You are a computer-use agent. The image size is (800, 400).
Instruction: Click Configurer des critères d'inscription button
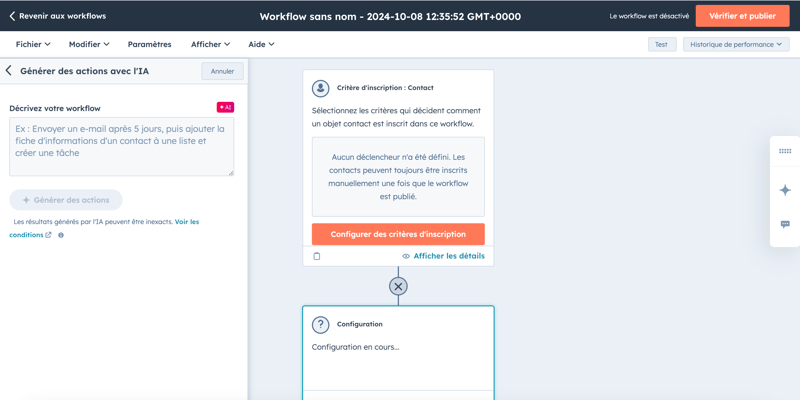pyautogui.click(x=398, y=234)
